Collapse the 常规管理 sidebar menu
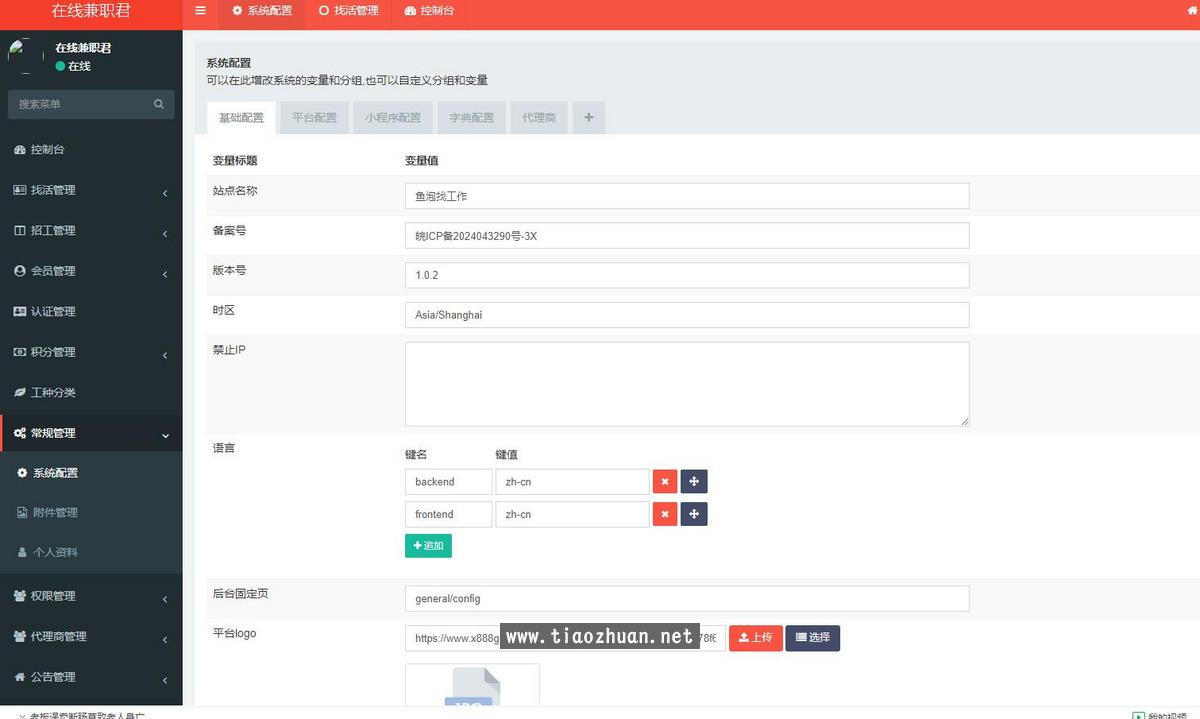This screenshot has width=1200, height=719. (x=90, y=433)
